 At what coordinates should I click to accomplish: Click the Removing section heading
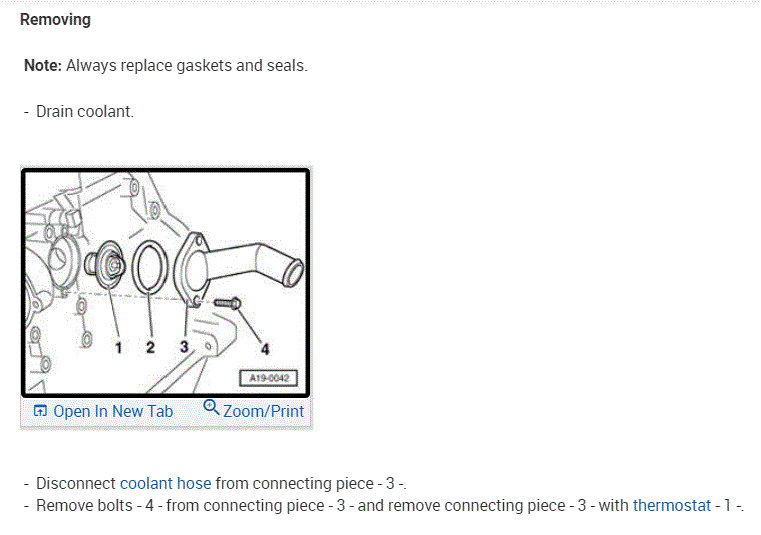55,20
